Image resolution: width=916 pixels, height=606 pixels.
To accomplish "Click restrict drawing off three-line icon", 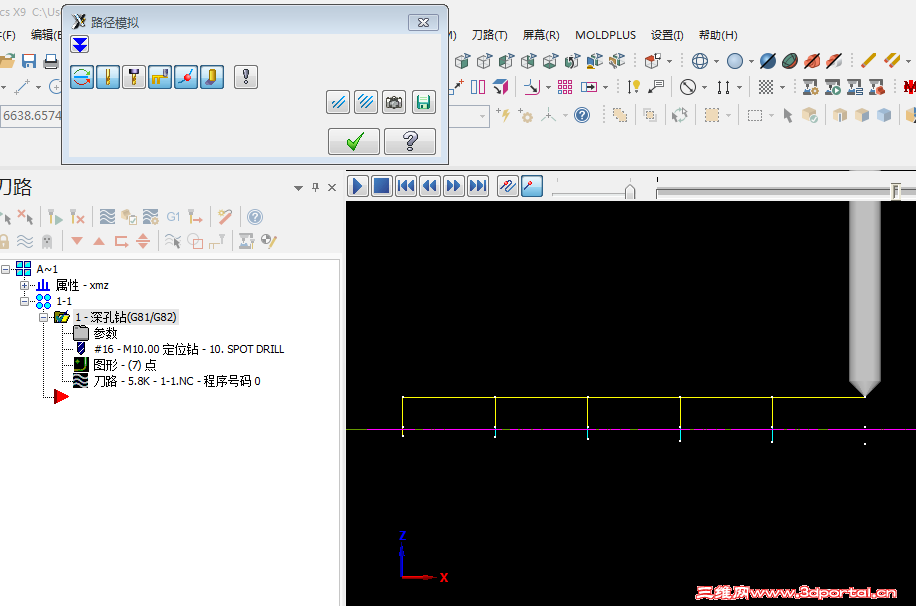I will [x=366, y=102].
